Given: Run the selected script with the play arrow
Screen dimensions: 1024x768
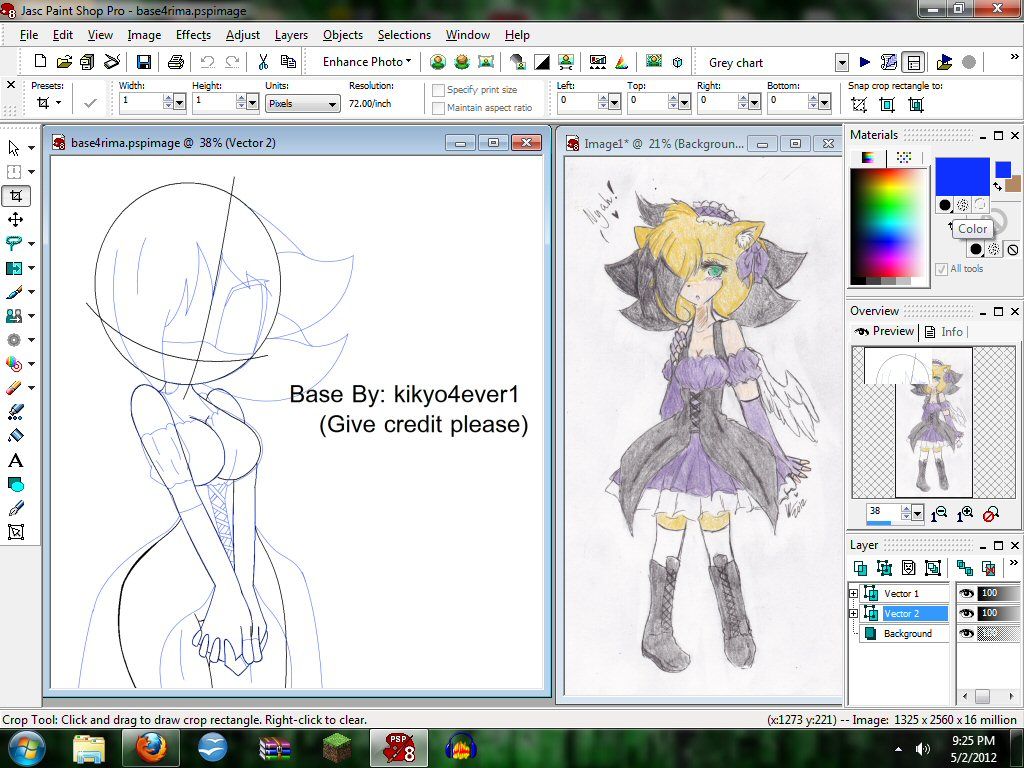Looking at the screenshot, I should (865, 62).
